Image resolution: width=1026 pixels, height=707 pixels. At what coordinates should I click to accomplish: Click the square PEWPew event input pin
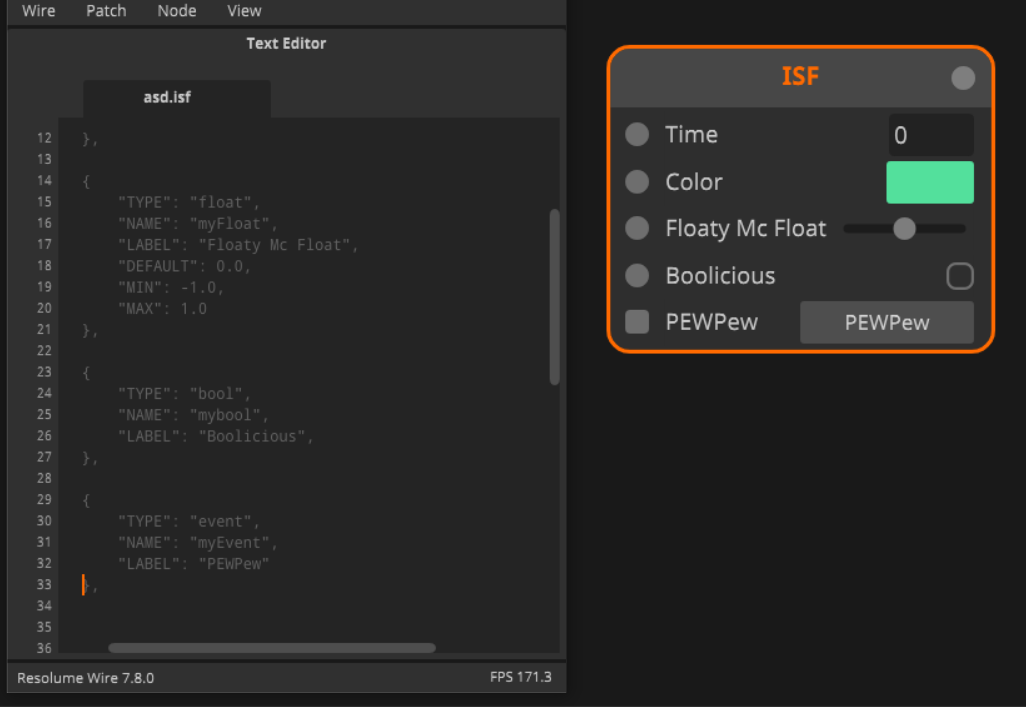pyautogui.click(x=637, y=322)
